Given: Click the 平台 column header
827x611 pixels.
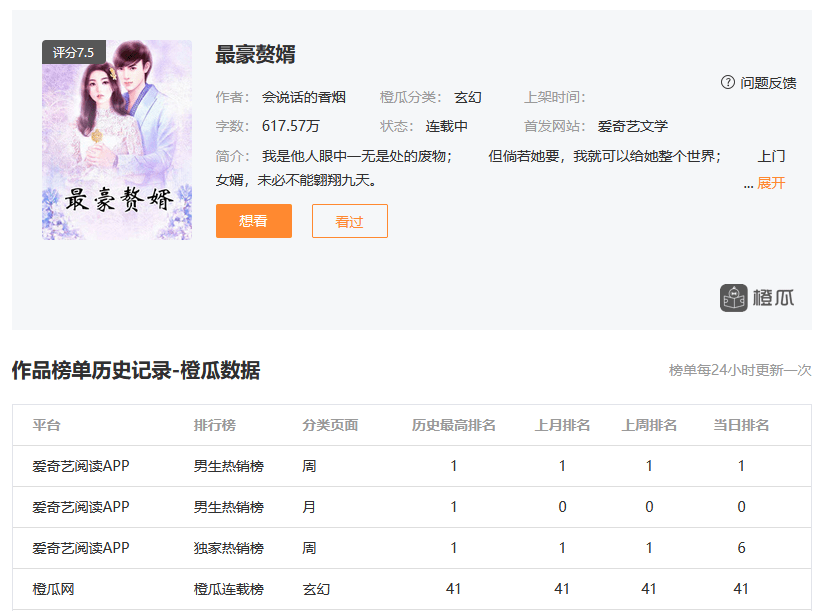Looking at the screenshot, I should pos(46,425).
